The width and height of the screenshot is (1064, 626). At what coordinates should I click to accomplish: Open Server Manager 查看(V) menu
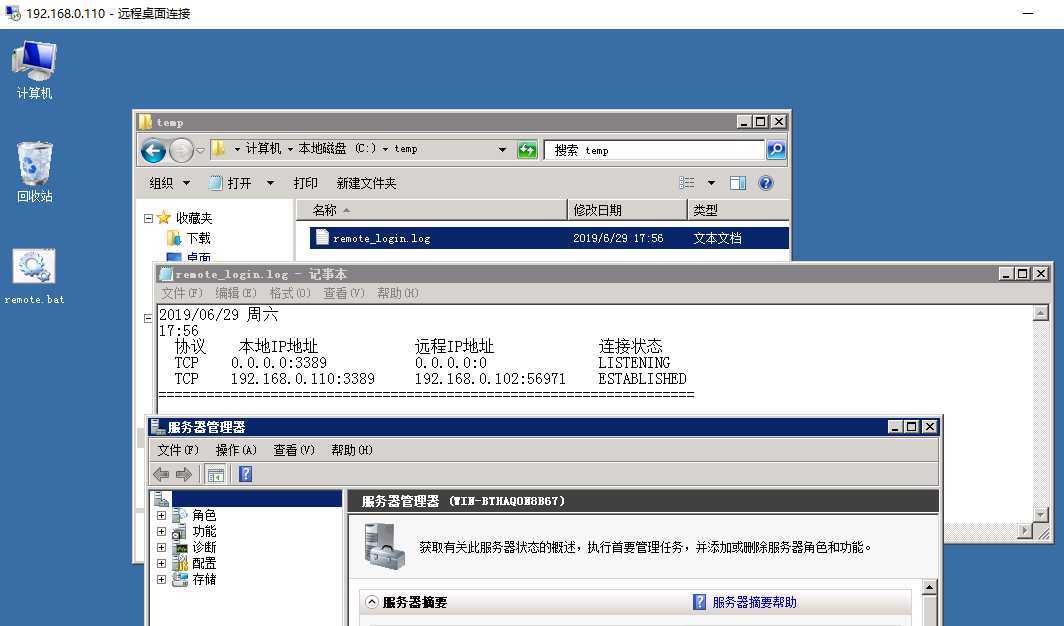[294, 450]
